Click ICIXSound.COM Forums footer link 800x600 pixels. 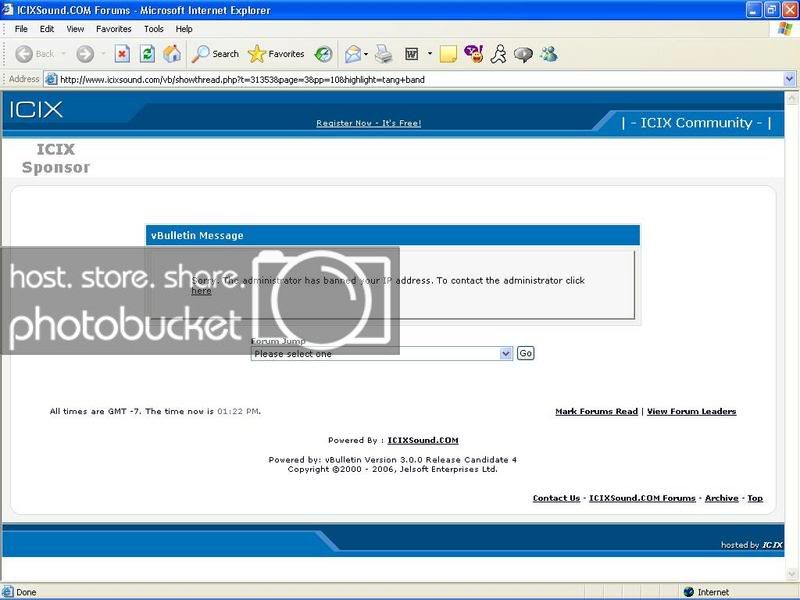click(642, 498)
